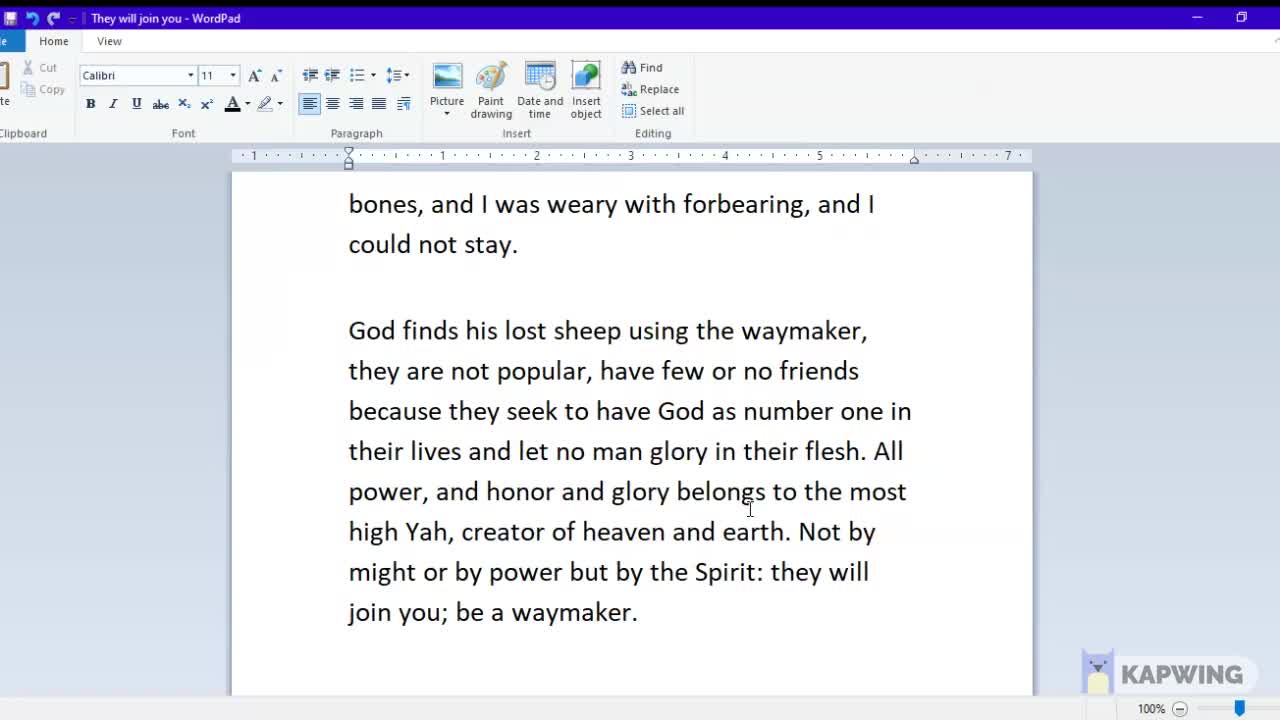Grow the font size
1280x720 pixels.
click(255, 75)
